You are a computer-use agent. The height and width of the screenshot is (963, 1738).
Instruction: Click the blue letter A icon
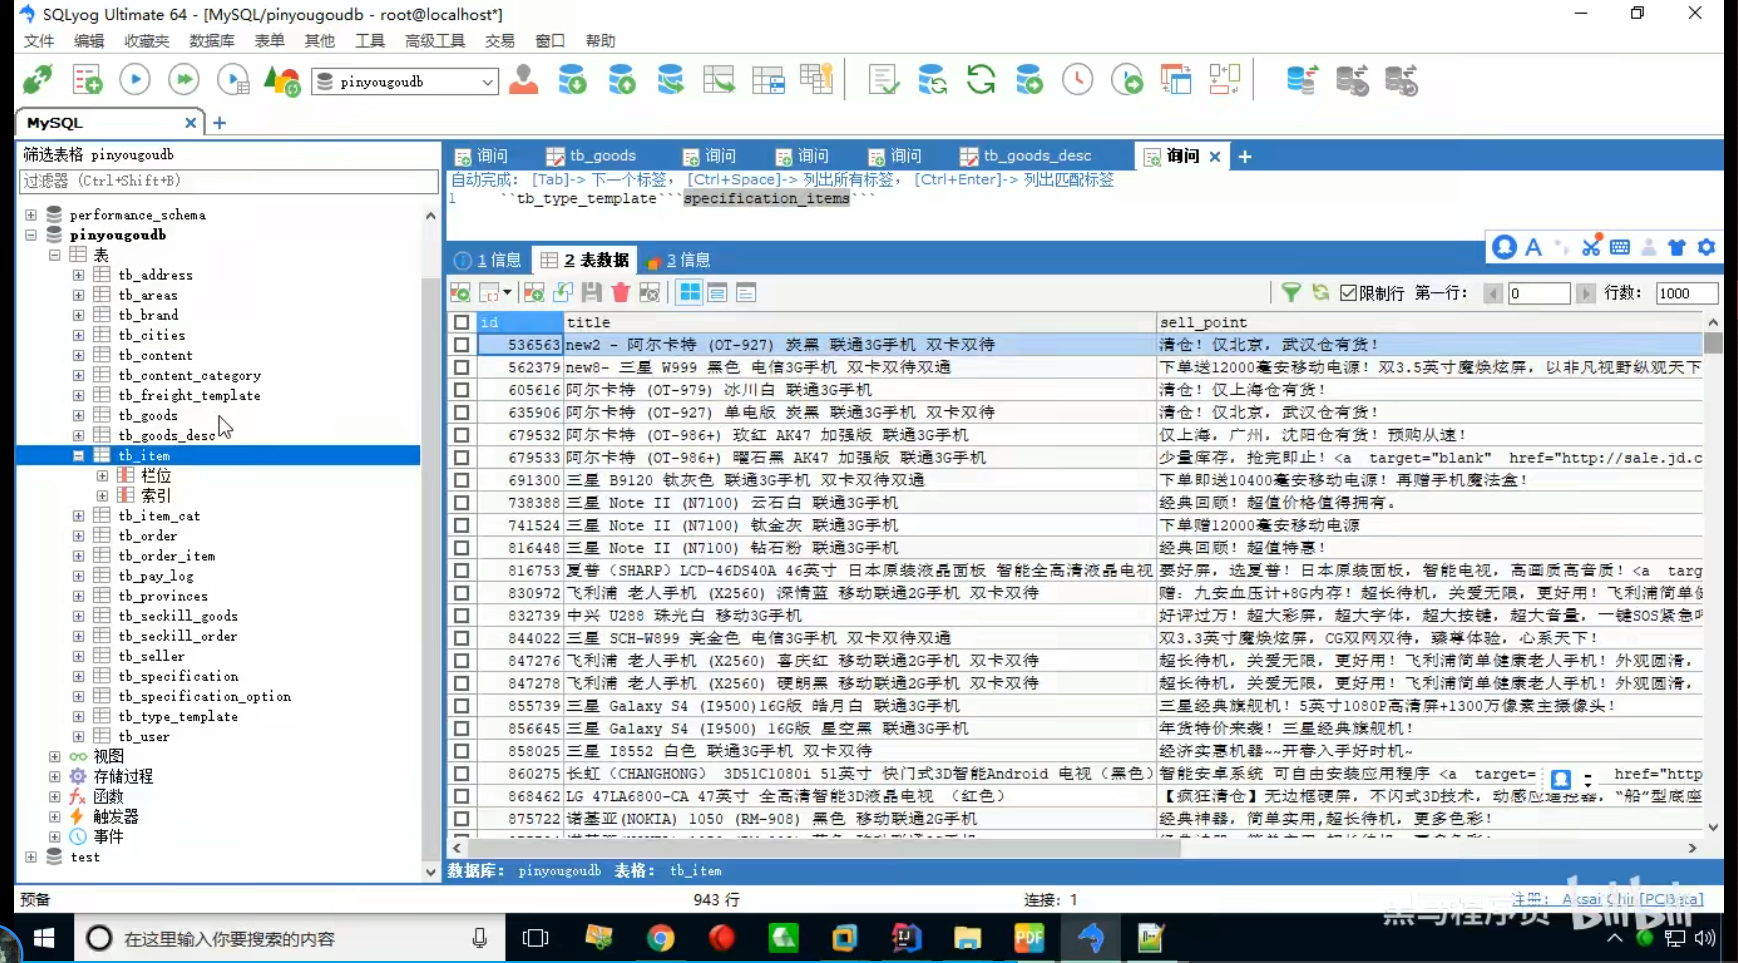tap(1533, 247)
